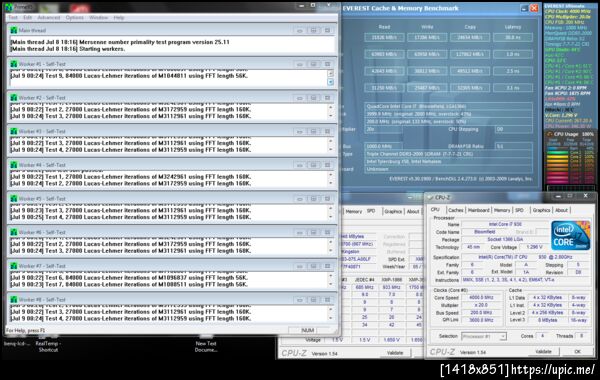Image resolution: width=600 pixels, height=380 pixels.
Task: Close the Worker #2 child window
Action: (327, 98)
